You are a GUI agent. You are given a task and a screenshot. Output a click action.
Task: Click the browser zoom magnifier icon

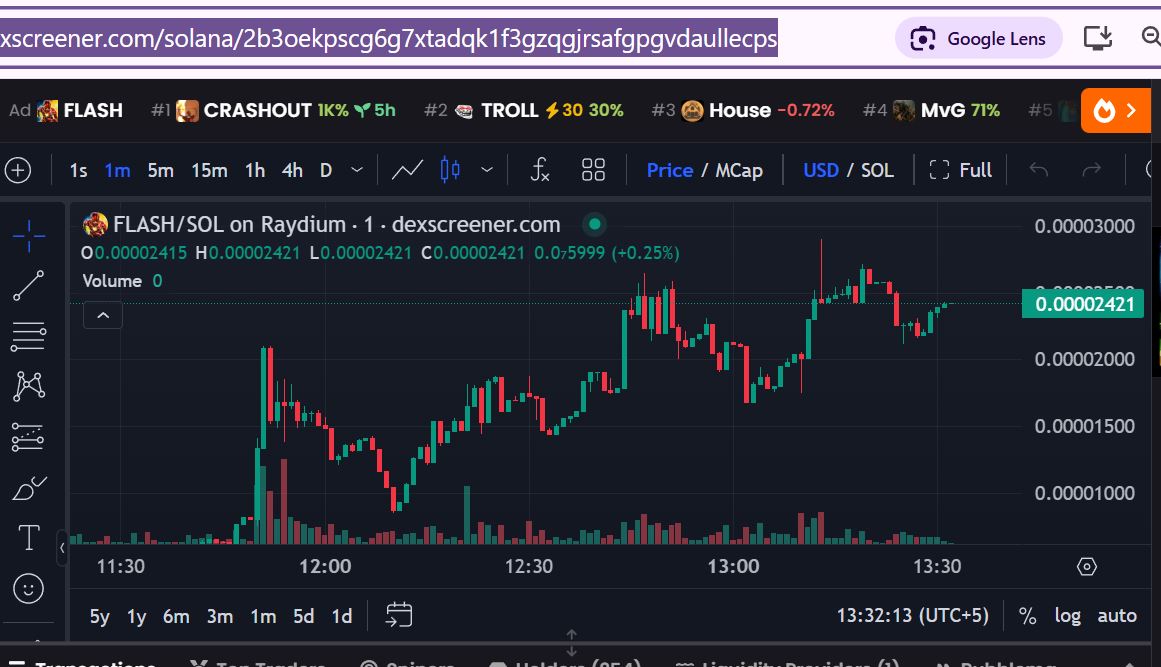point(1151,37)
